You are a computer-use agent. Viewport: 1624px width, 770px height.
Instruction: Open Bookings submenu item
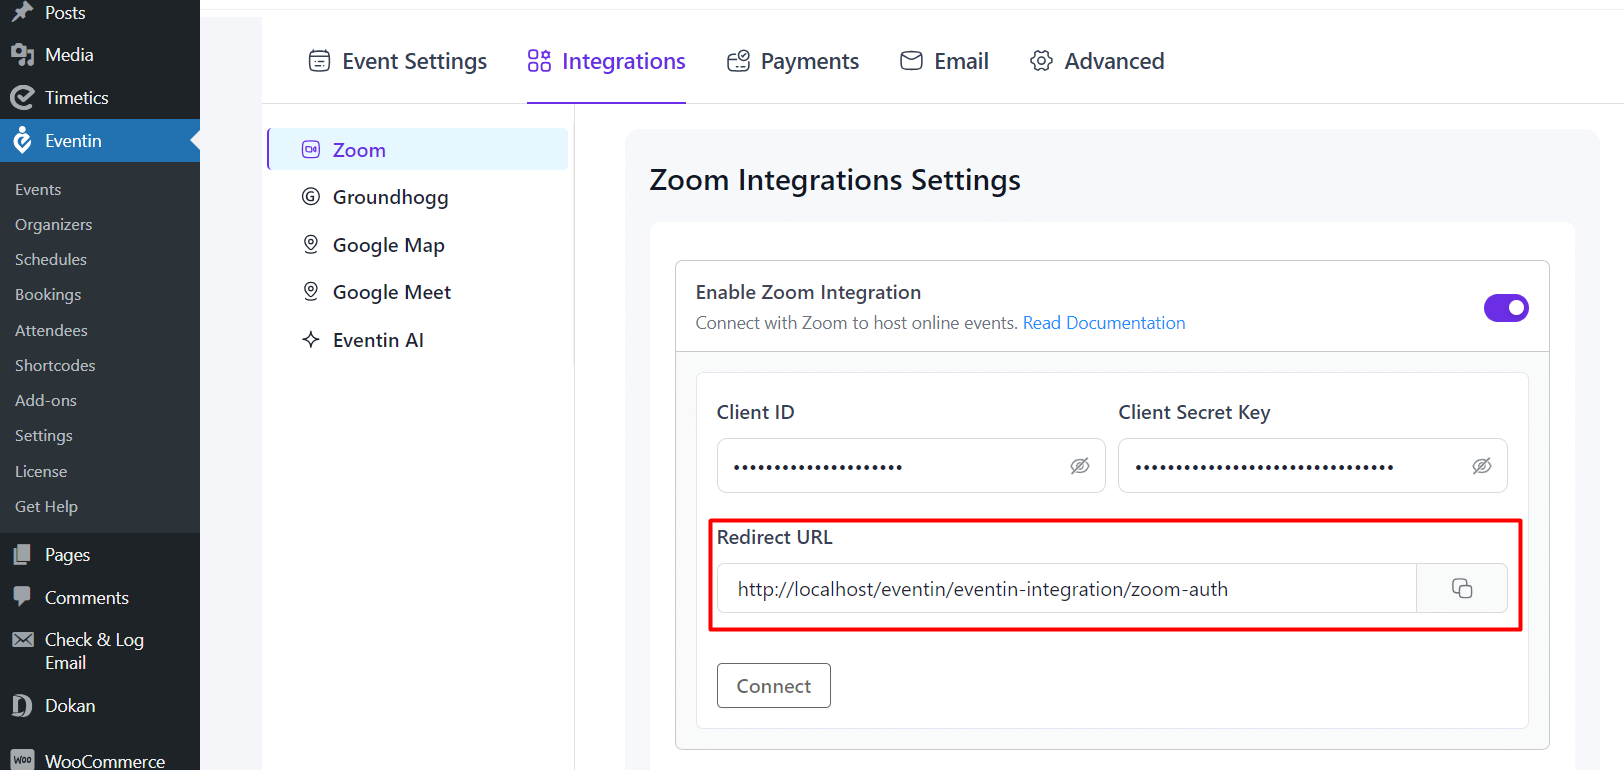coord(48,295)
